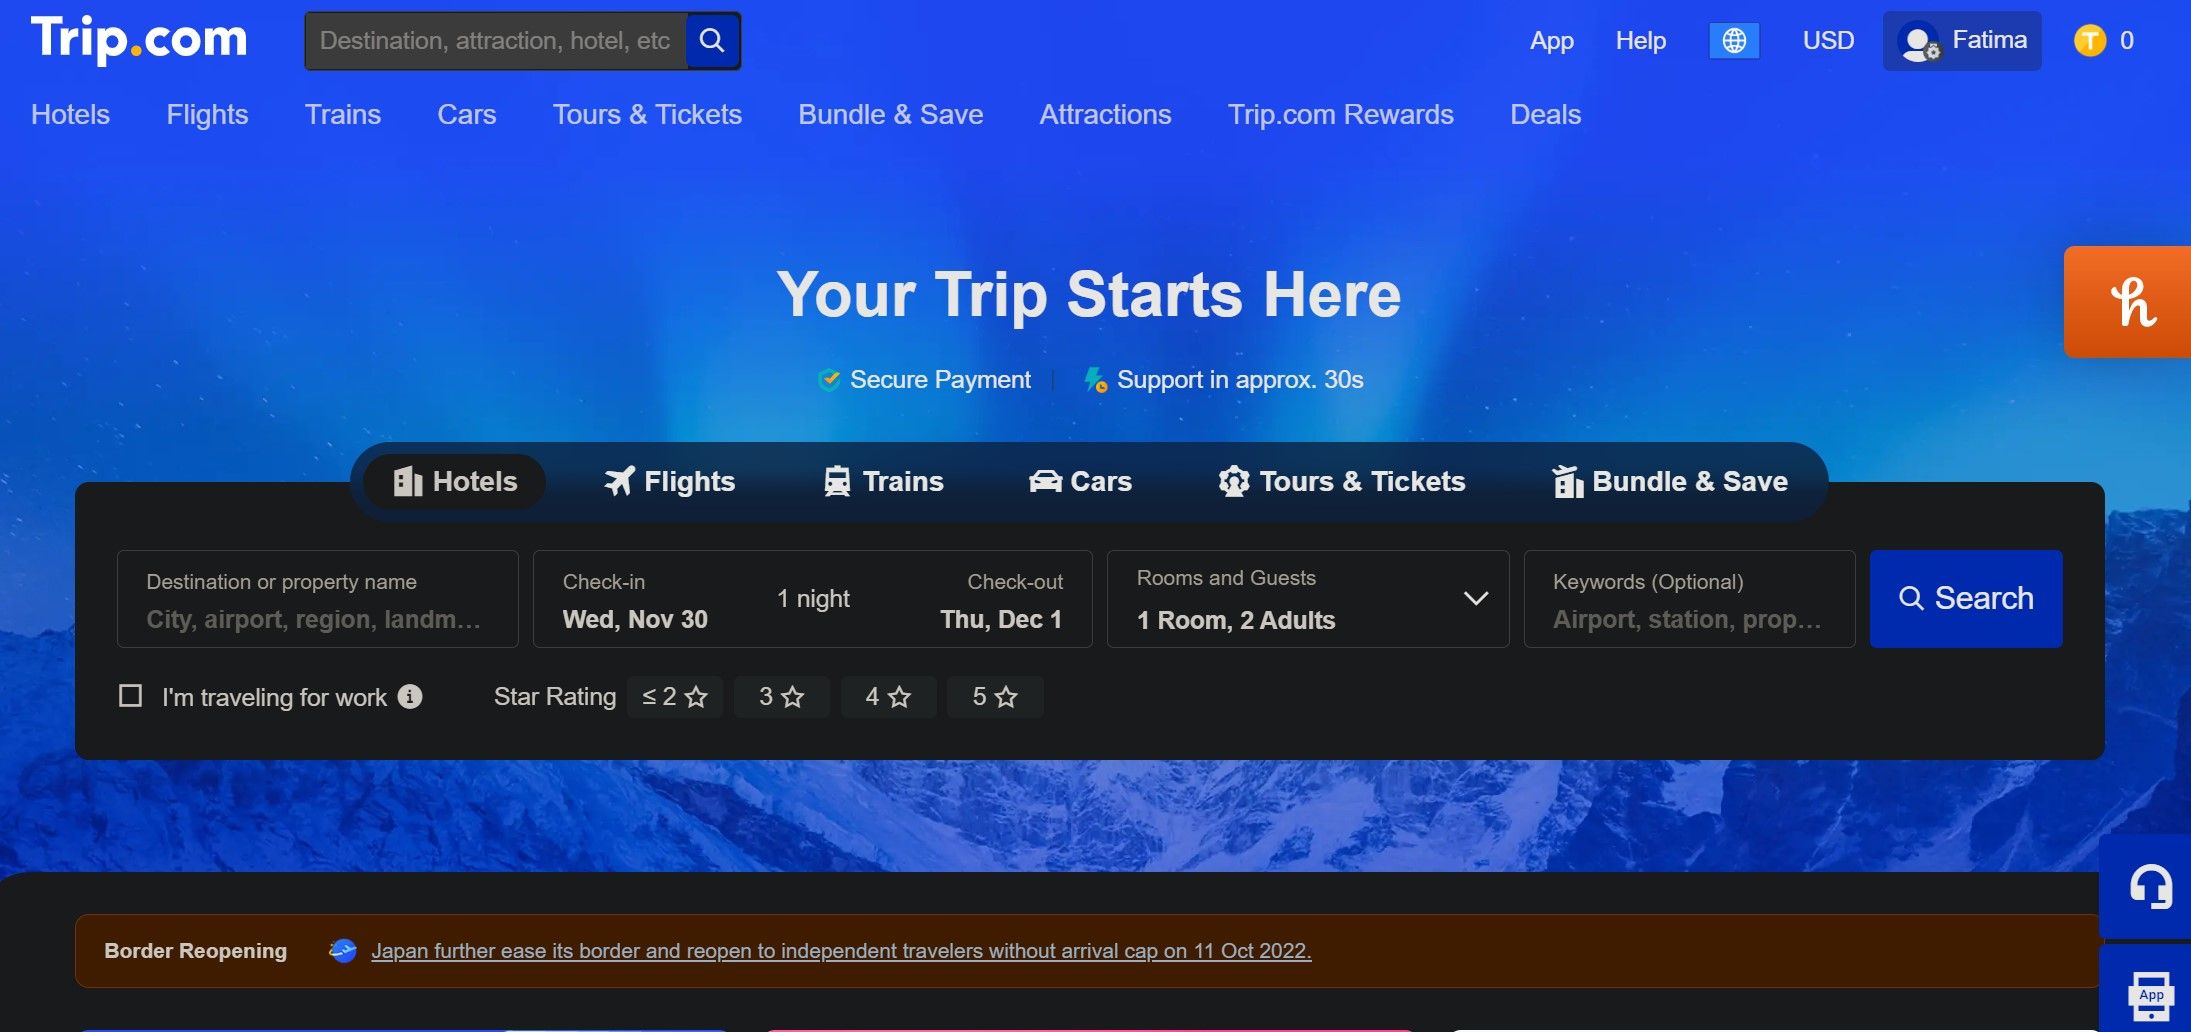Click the "Your Trip Starts Here" heading
Viewport: 2191px width, 1032px height.
tap(1089, 295)
